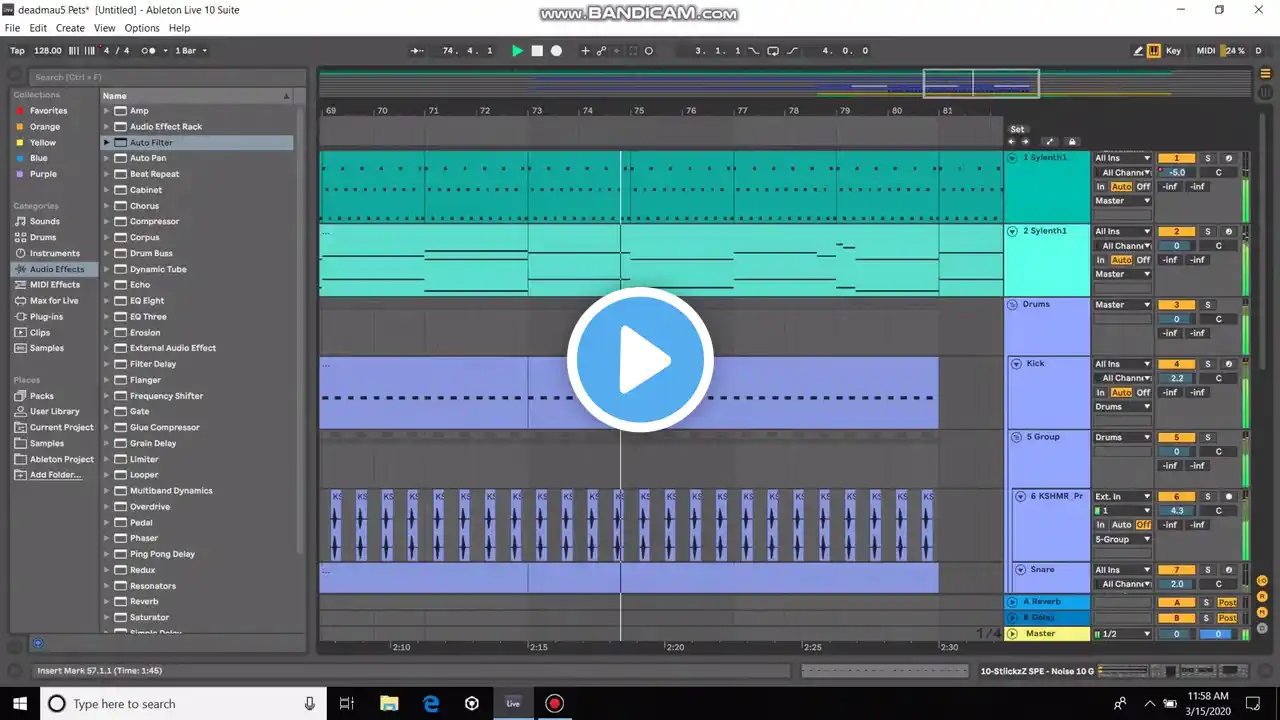Click the Arrangement Record button in transport

[556, 51]
